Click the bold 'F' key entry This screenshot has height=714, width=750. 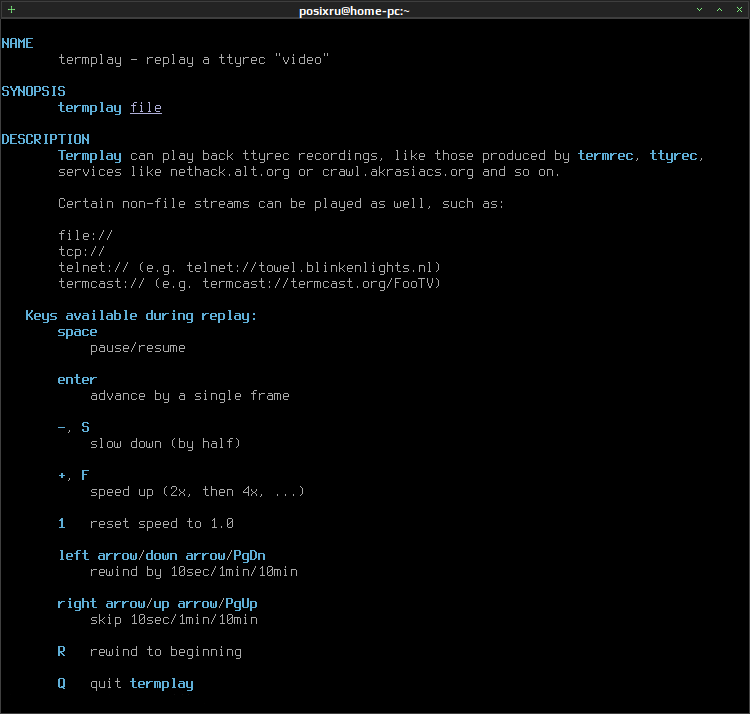85,475
